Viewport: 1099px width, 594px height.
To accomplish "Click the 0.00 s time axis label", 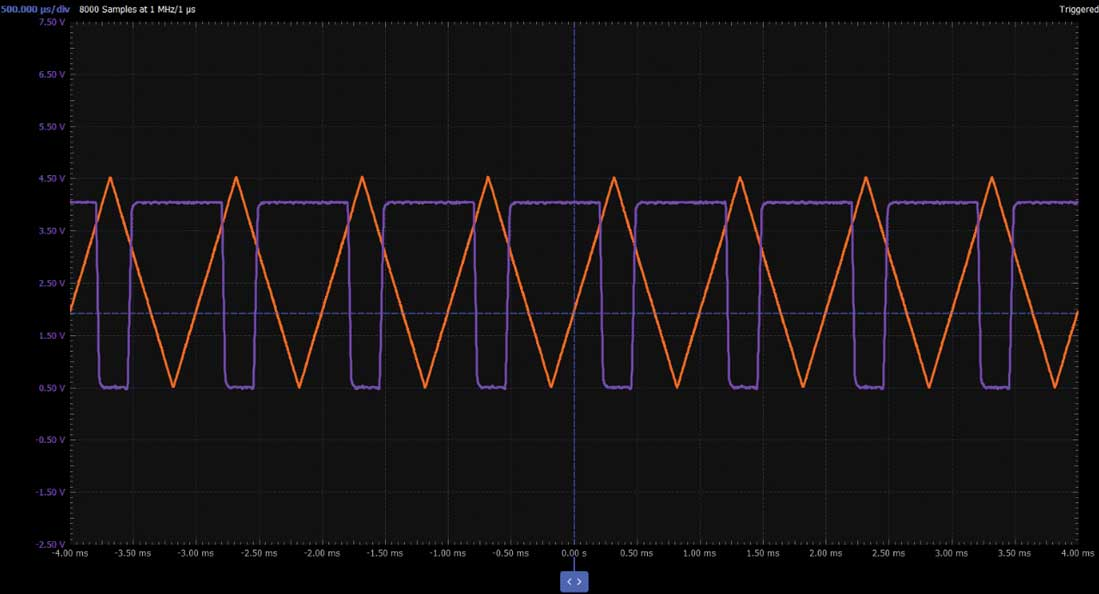I will pos(574,553).
